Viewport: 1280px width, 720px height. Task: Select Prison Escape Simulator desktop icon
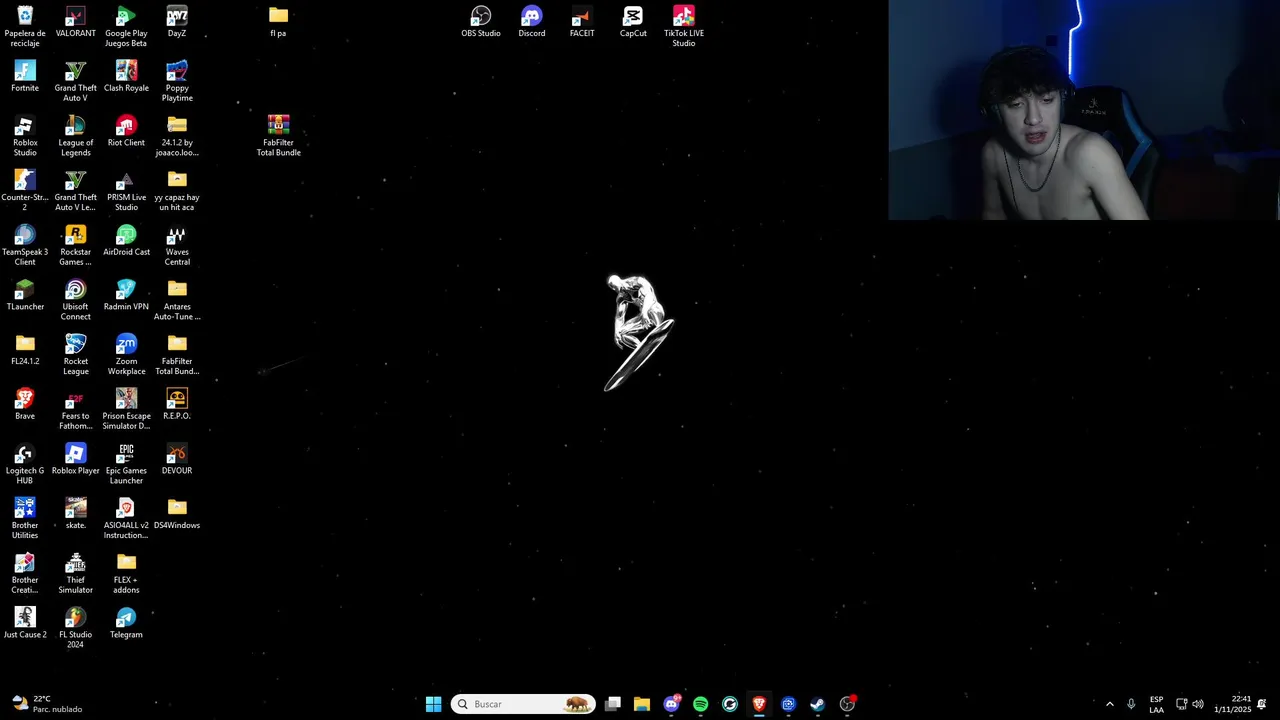pyautogui.click(x=126, y=409)
